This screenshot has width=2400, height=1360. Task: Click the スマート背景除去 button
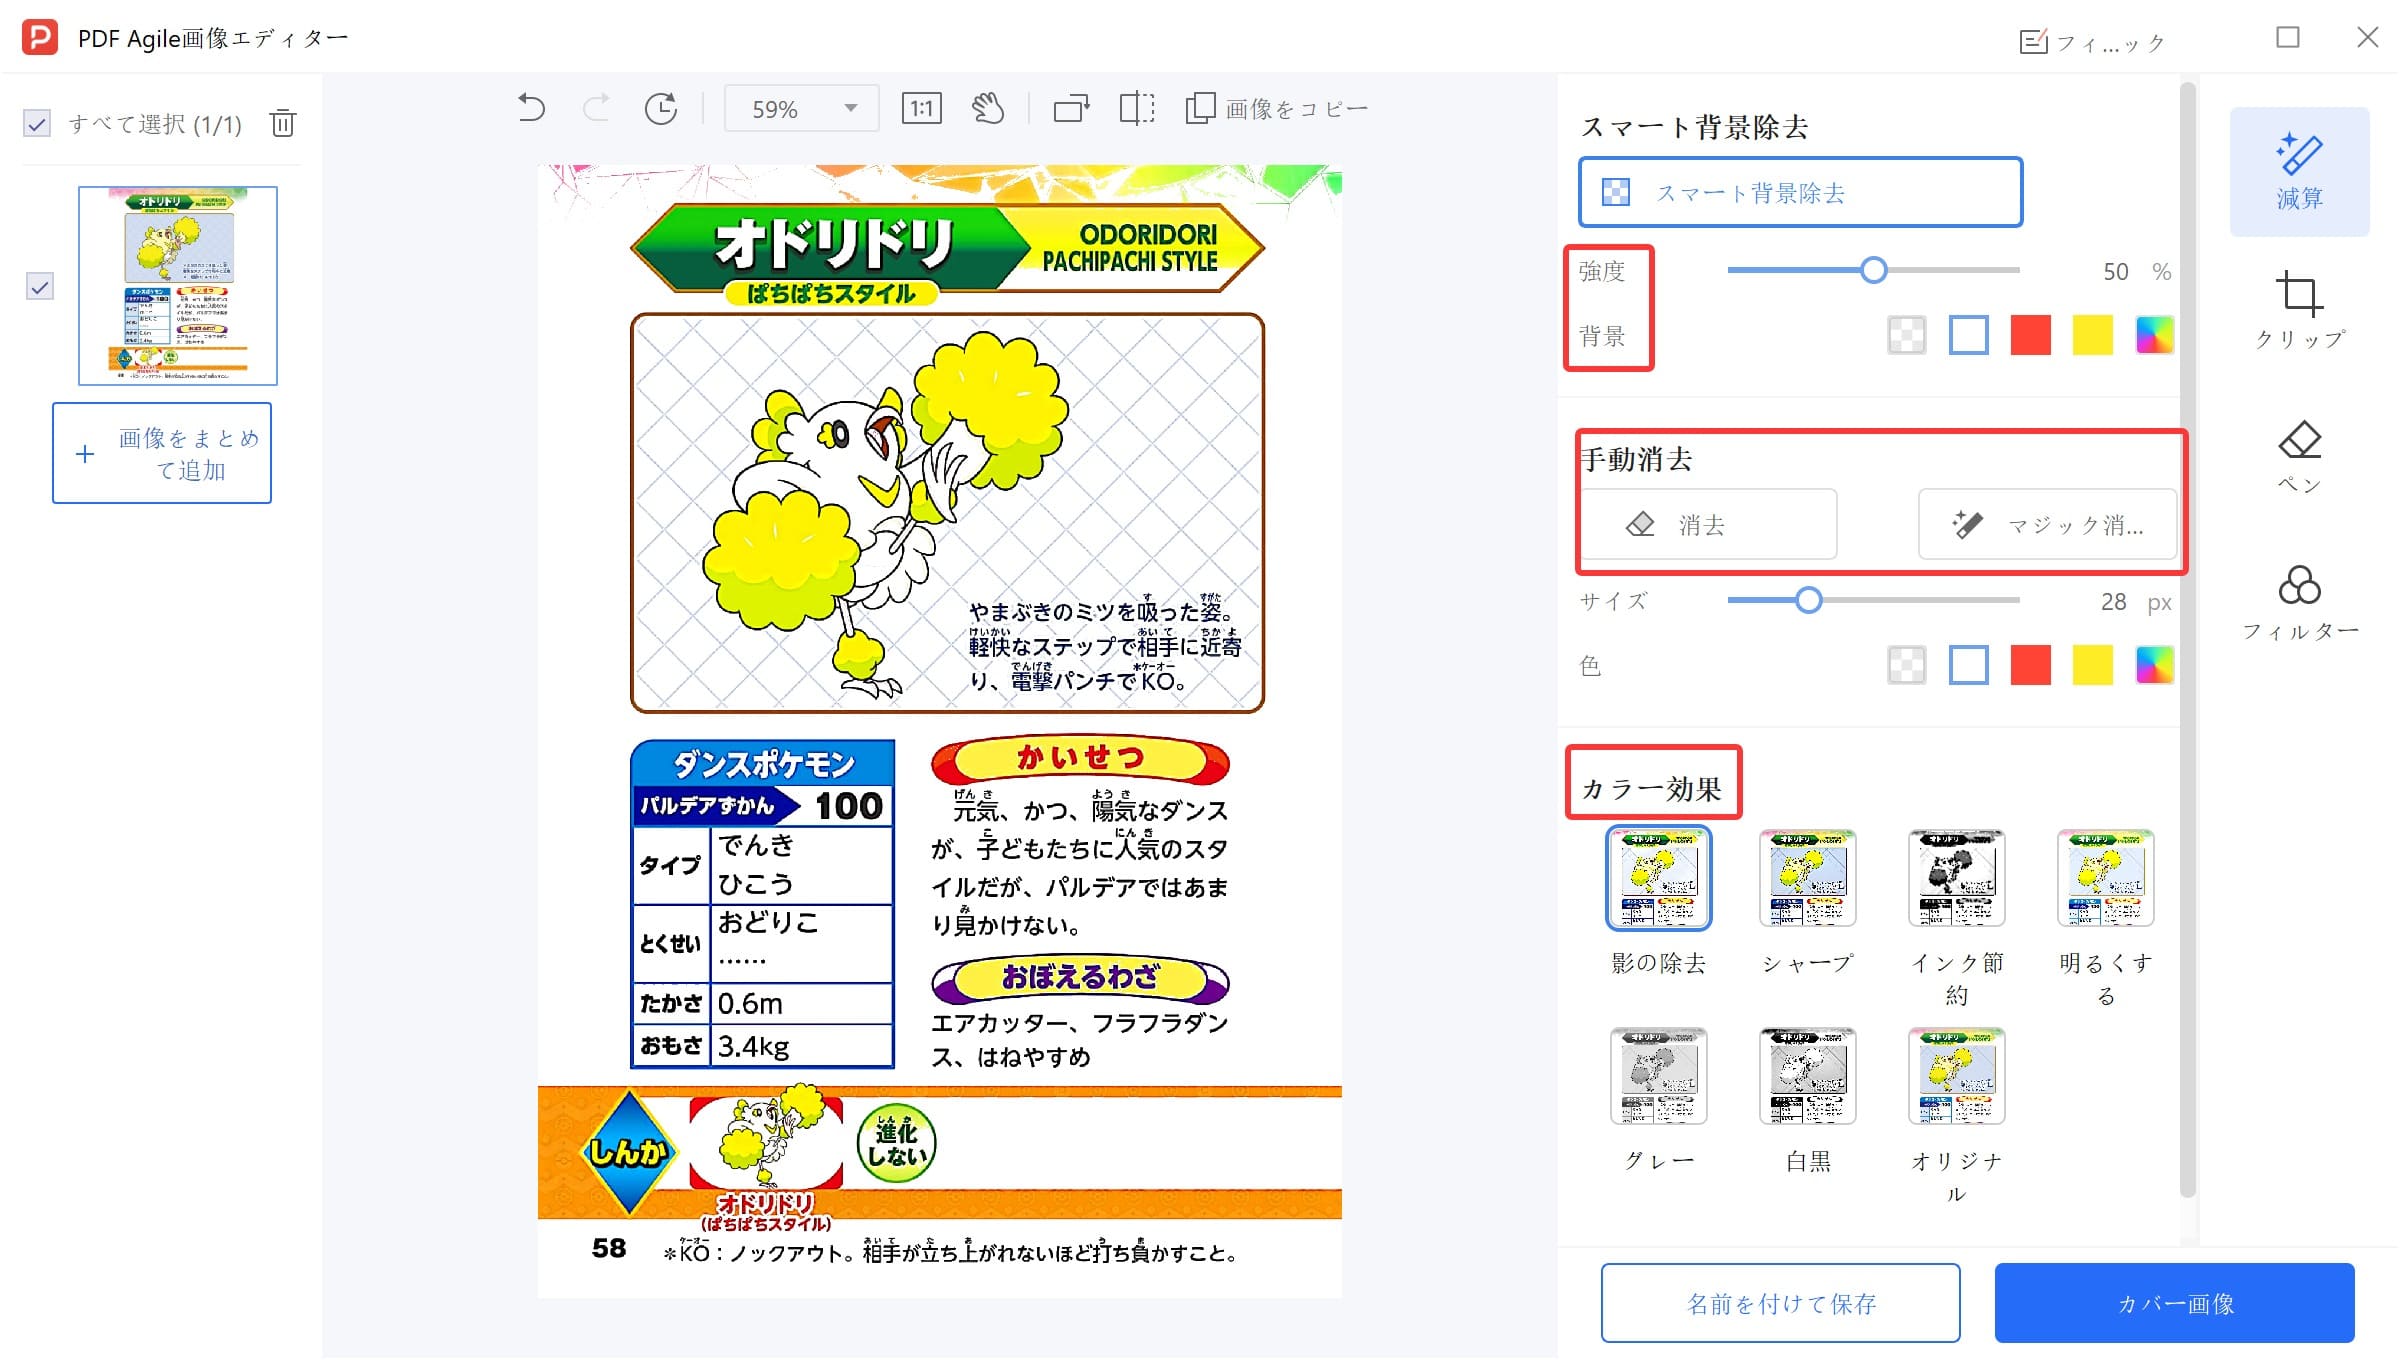(1798, 193)
